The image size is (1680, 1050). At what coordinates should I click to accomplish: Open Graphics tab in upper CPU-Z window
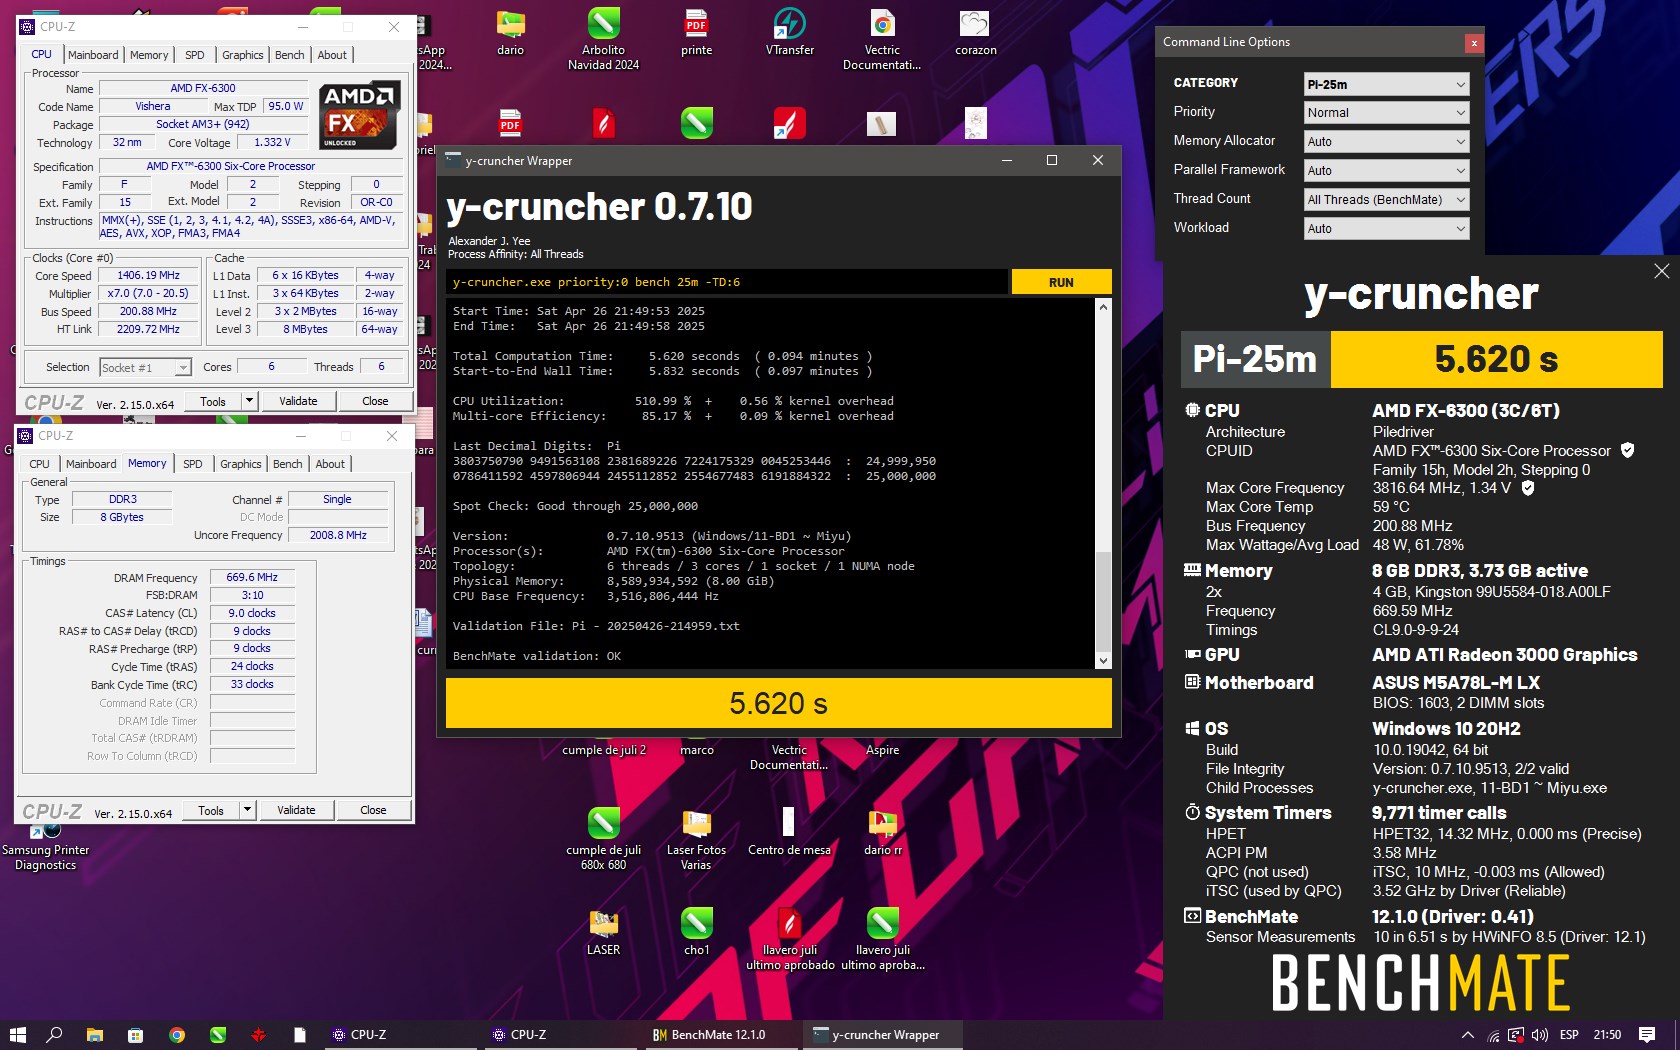click(x=243, y=55)
